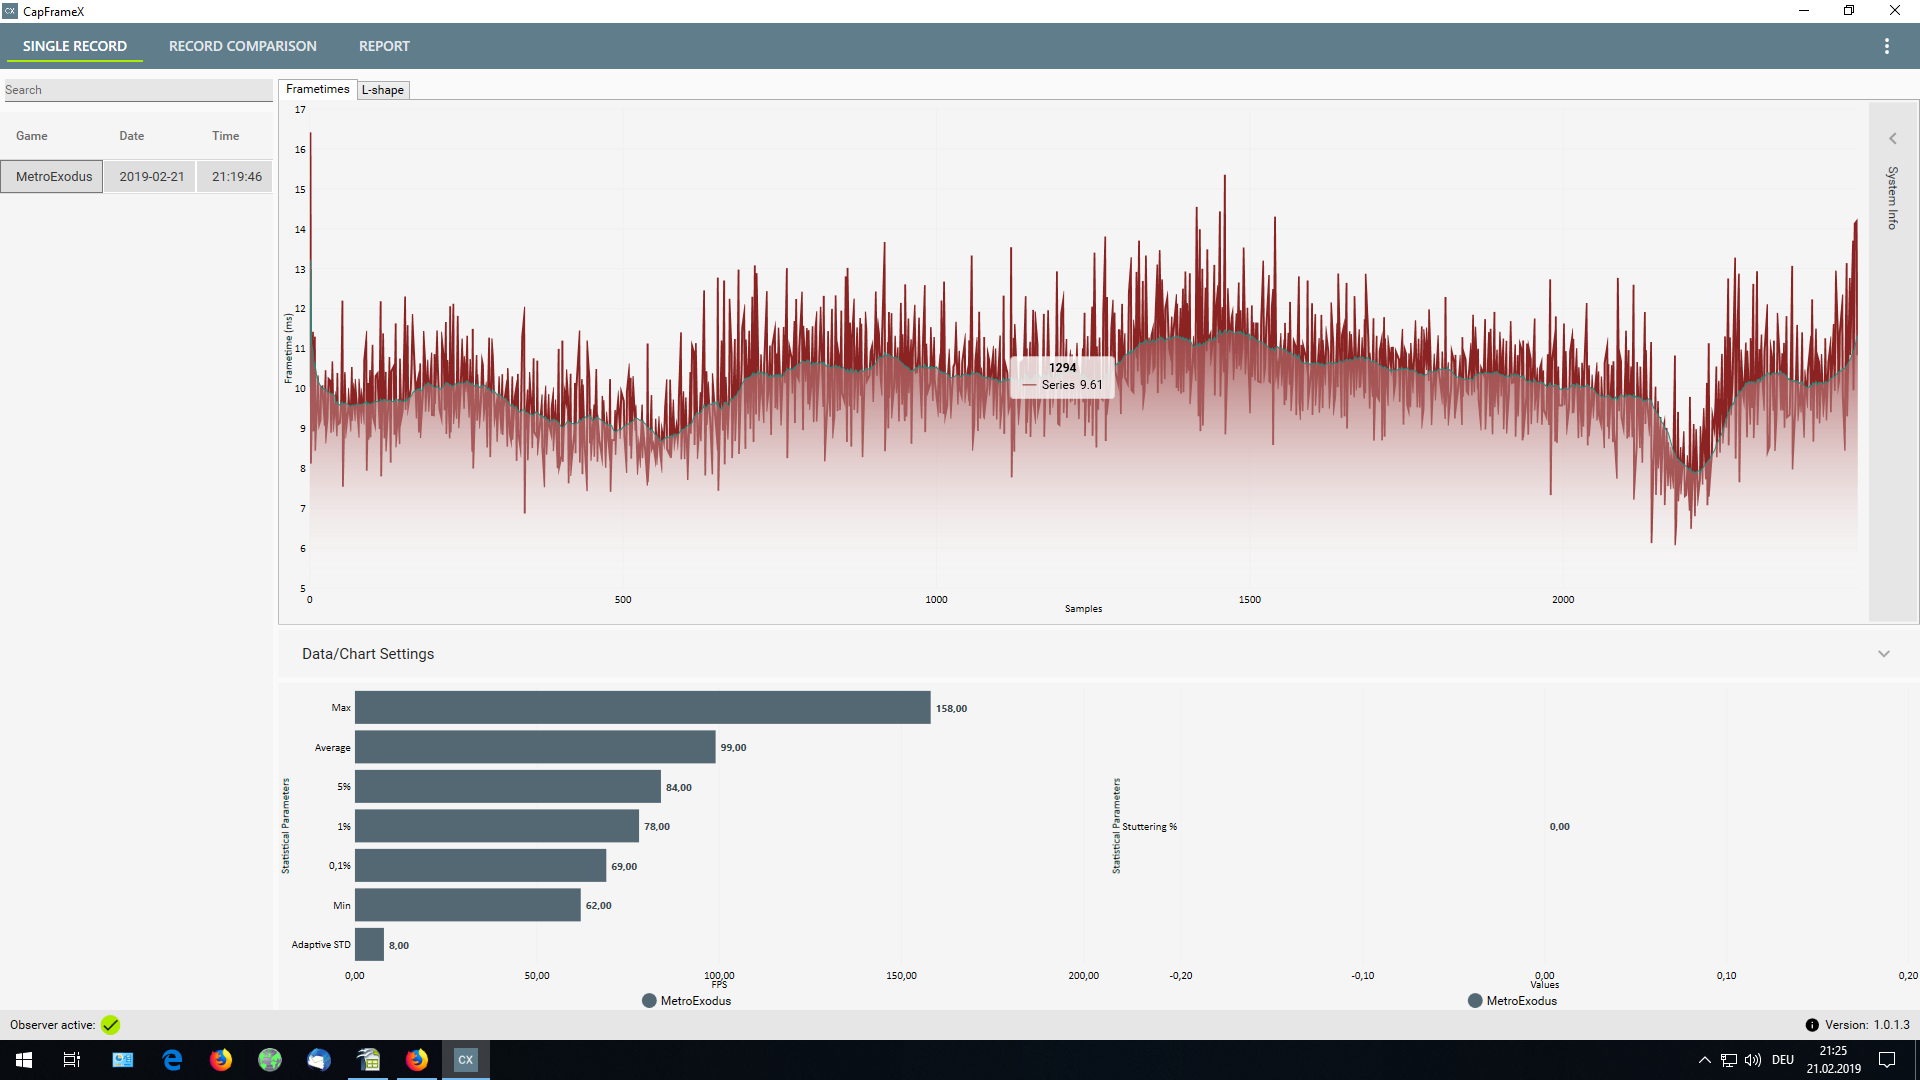Expand the System Info side panel arrow
The height and width of the screenshot is (1080, 1920).
[1892, 139]
